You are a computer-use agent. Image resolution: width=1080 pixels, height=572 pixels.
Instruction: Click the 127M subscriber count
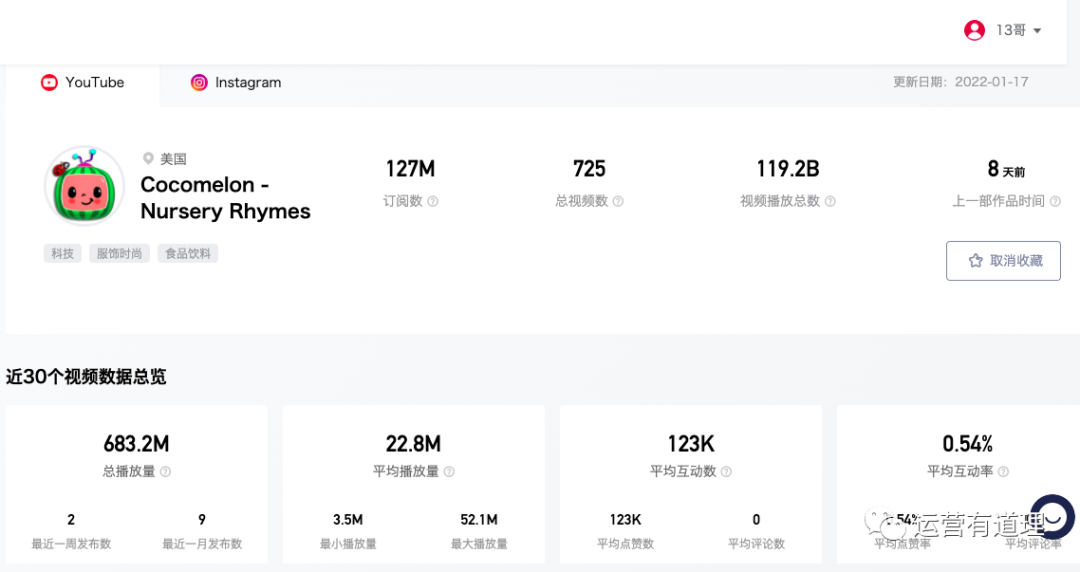point(411,169)
